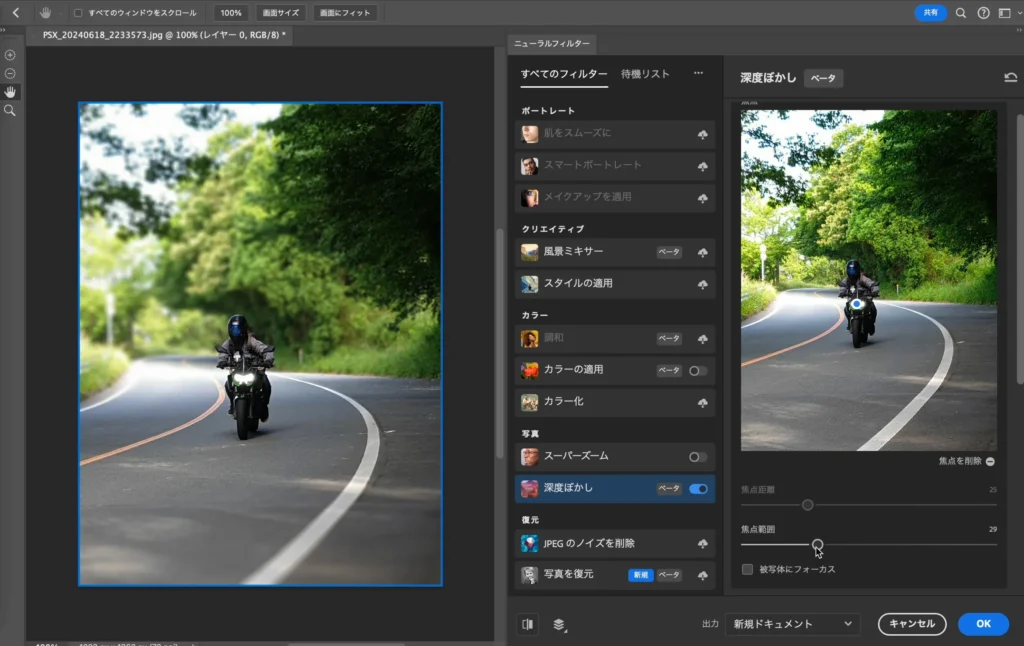This screenshot has height=646, width=1024.
Task: Enable すべてのウィンドウをスクロール checkbox
Action: point(79,13)
